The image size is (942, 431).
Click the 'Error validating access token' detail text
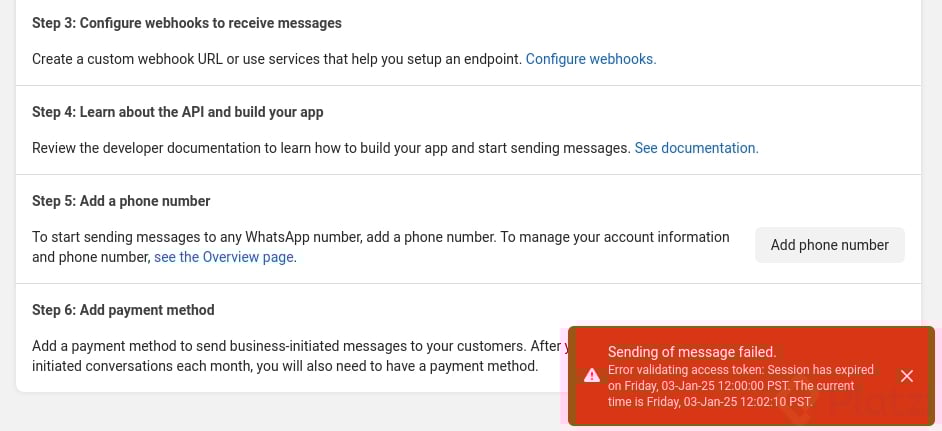click(x=740, y=370)
